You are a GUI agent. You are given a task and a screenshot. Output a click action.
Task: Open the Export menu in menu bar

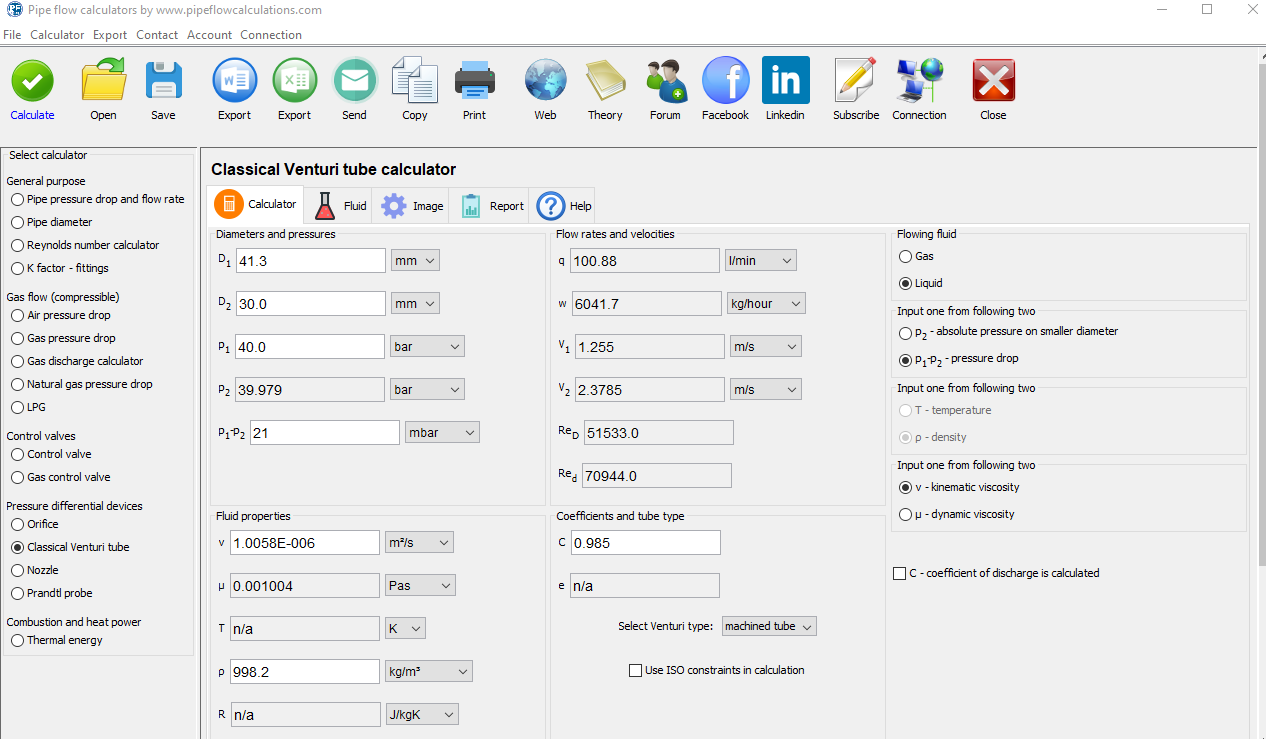click(x=110, y=35)
